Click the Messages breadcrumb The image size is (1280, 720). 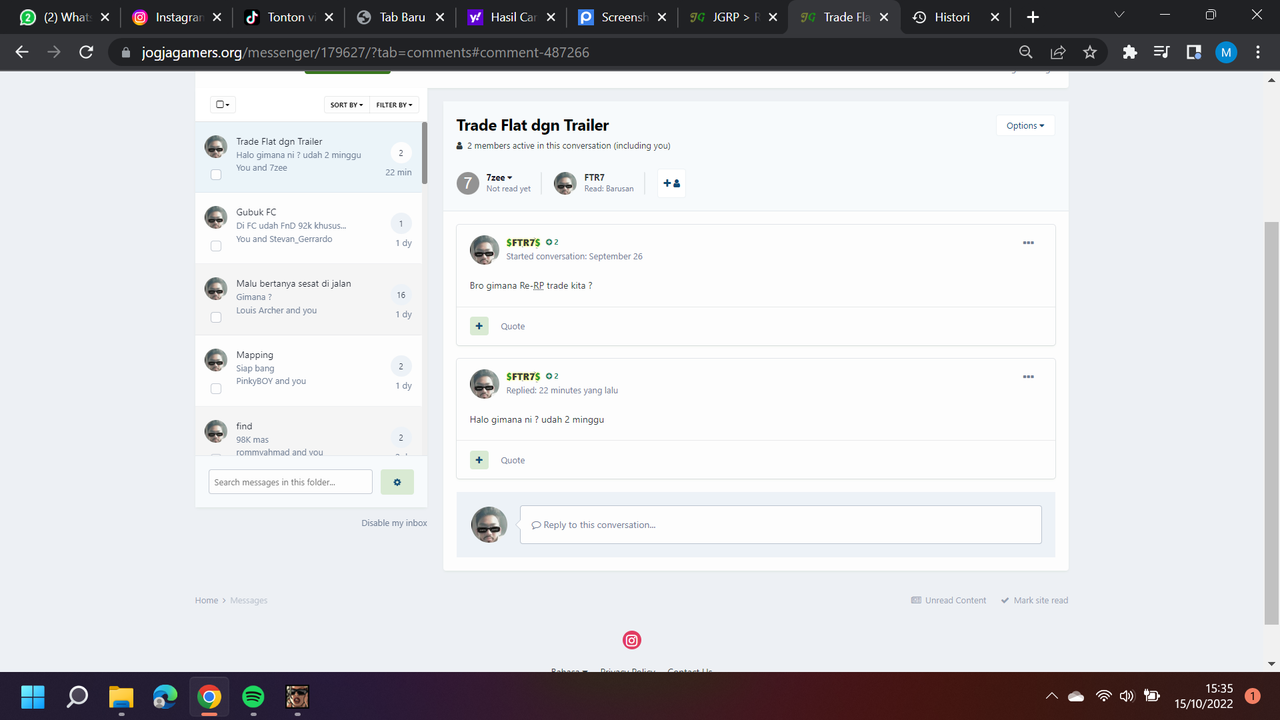click(249, 600)
